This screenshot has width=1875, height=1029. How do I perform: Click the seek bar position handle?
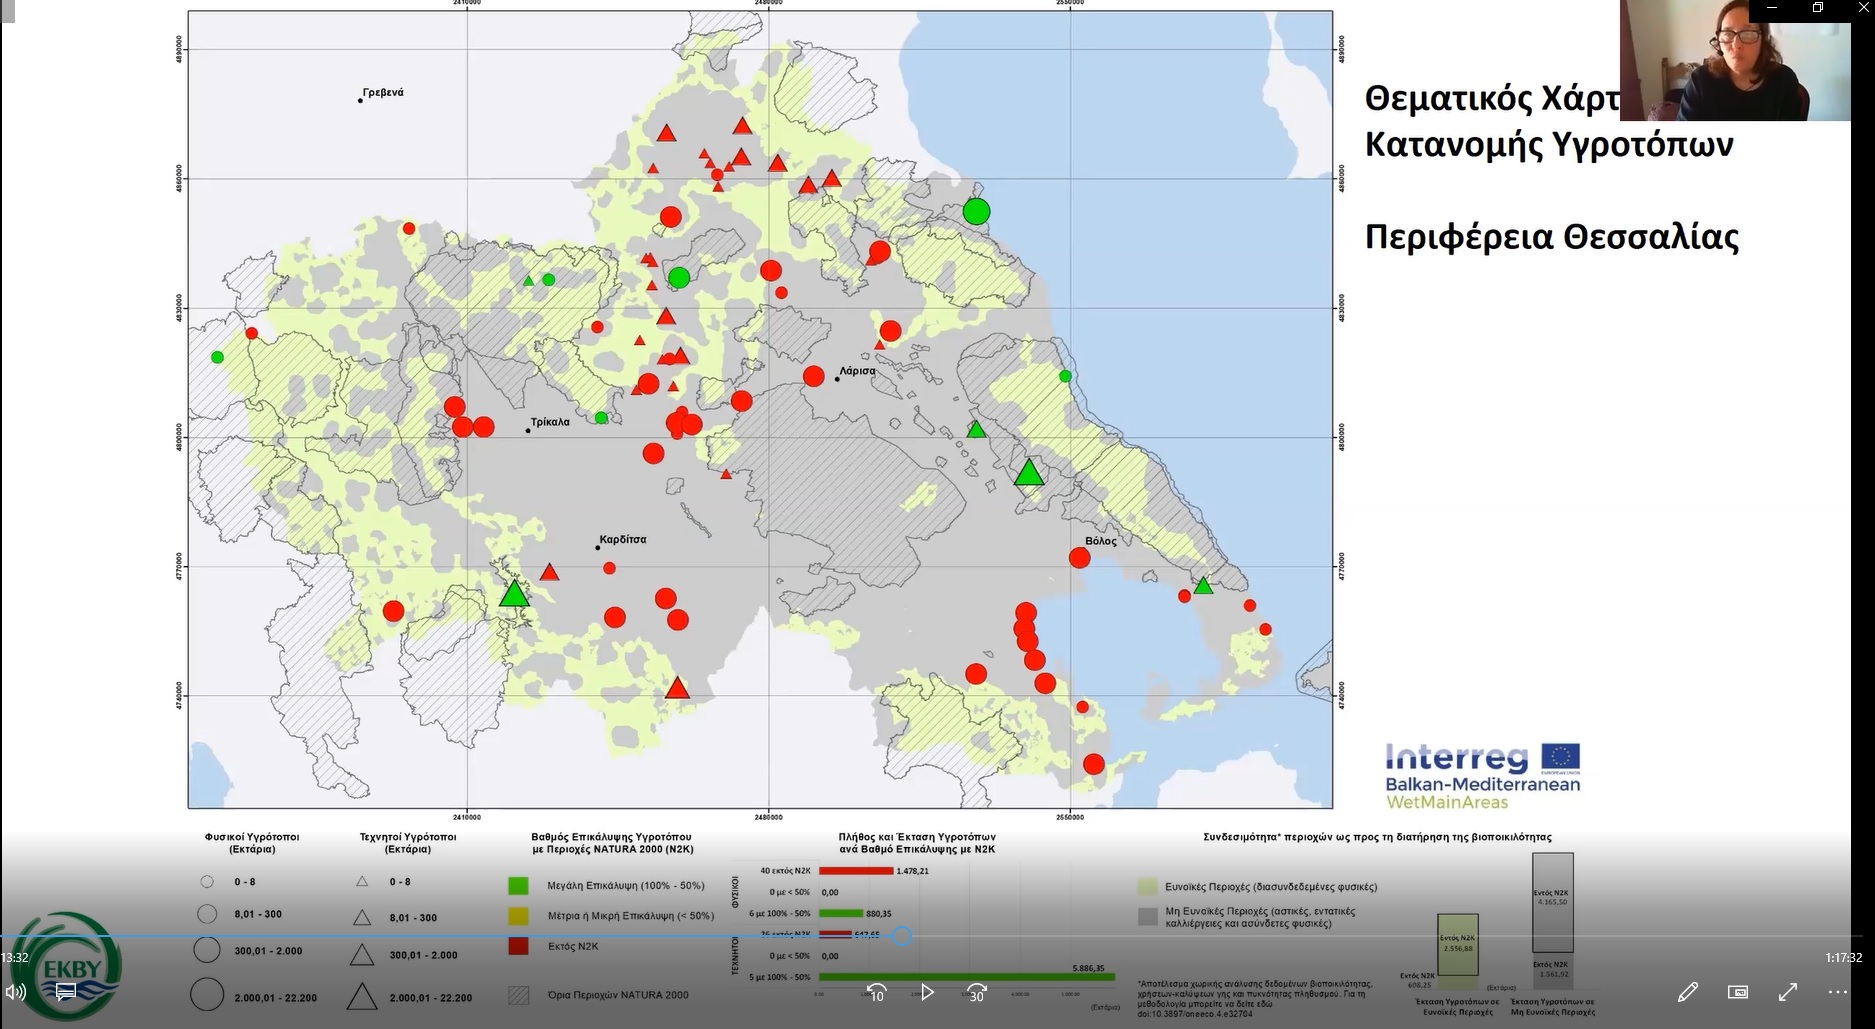(x=902, y=937)
